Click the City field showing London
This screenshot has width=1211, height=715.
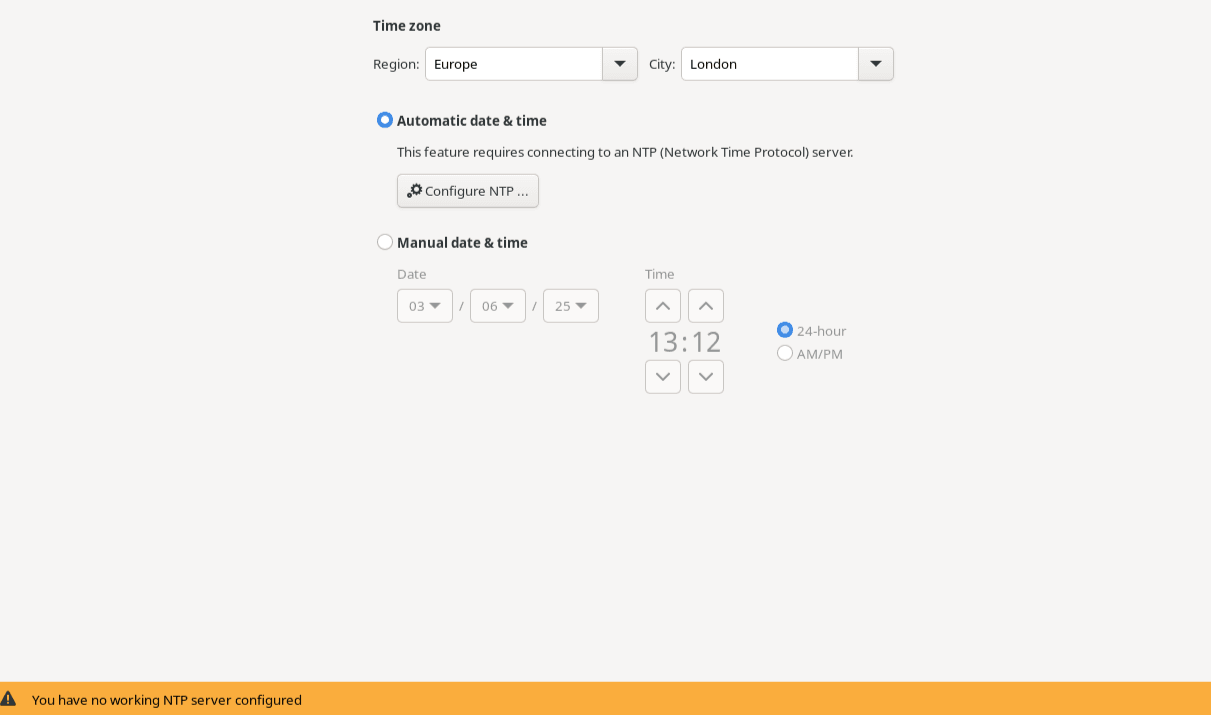pos(770,64)
